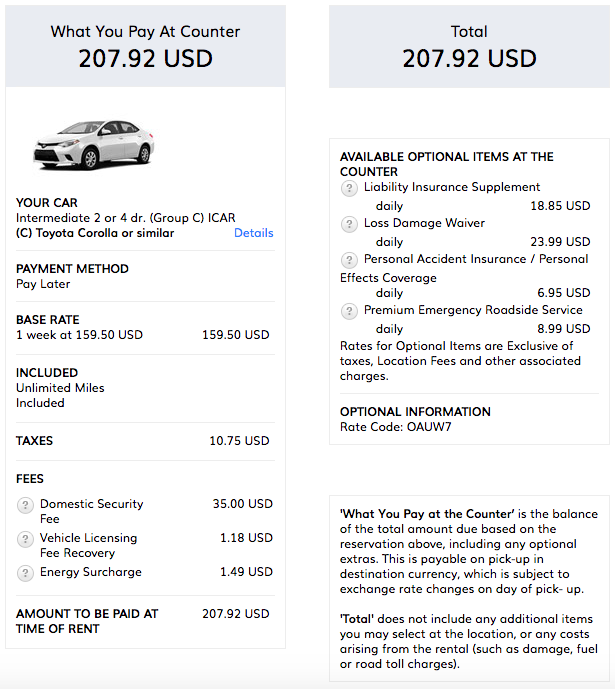Click the Amount To Be Paid total value
Viewport: 615px width, 689px height.
click(x=235, y=614)
